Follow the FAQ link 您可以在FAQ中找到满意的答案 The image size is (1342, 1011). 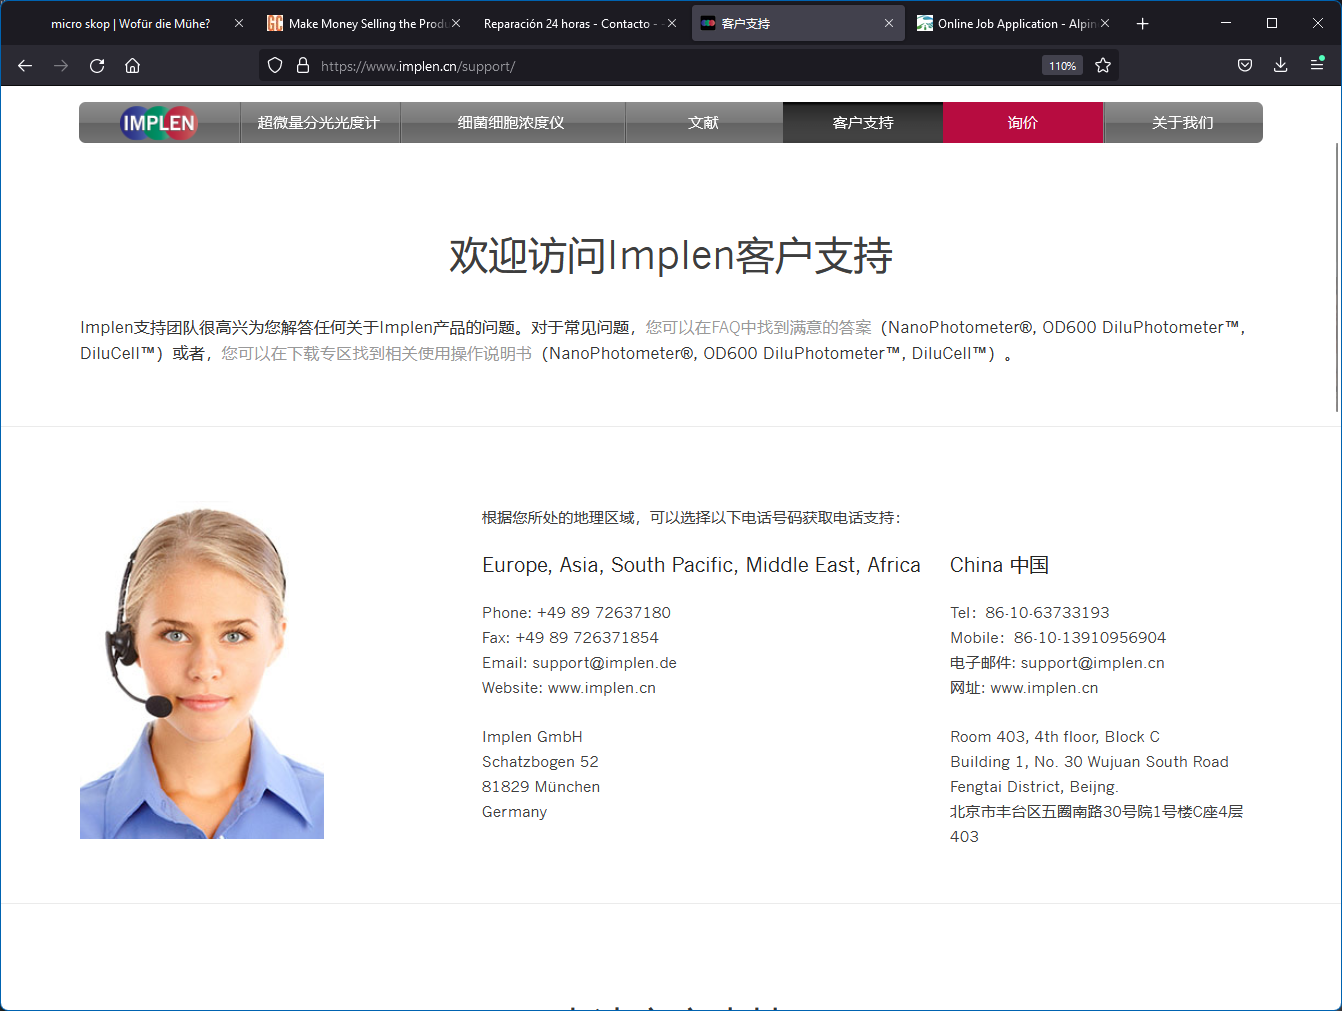point(758,327)
